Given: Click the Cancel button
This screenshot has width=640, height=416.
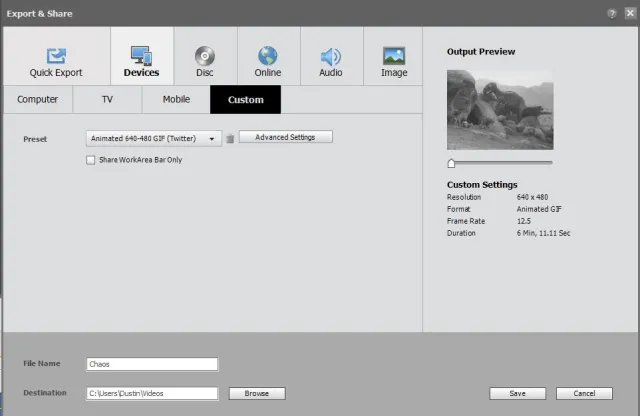Looking at the screenshot, I should (584, 394).
